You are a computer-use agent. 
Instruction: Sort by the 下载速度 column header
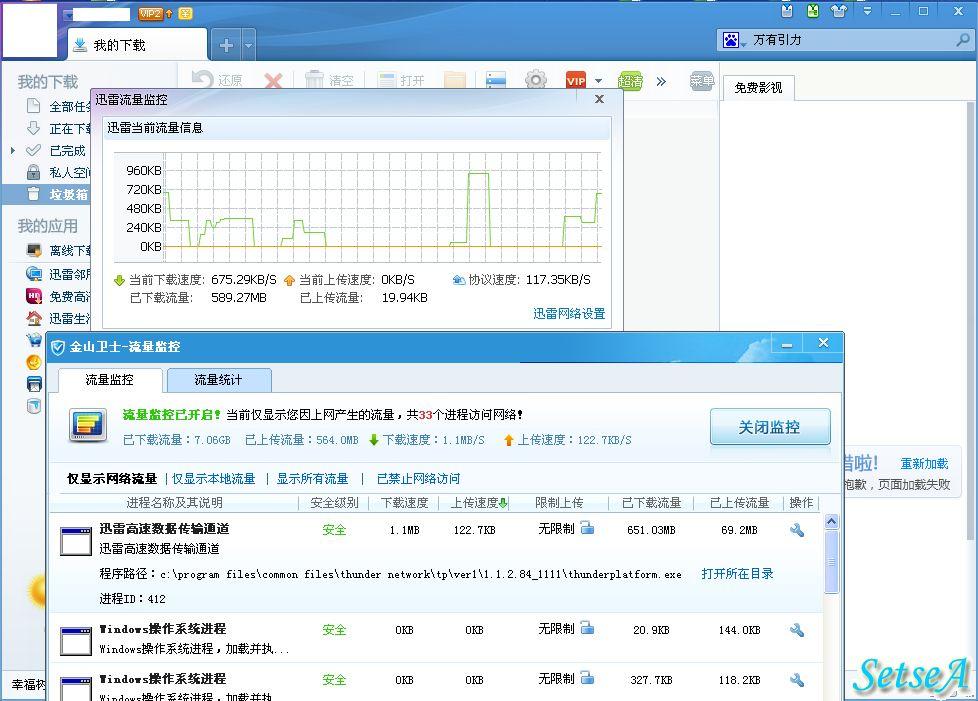coord(404,503)
